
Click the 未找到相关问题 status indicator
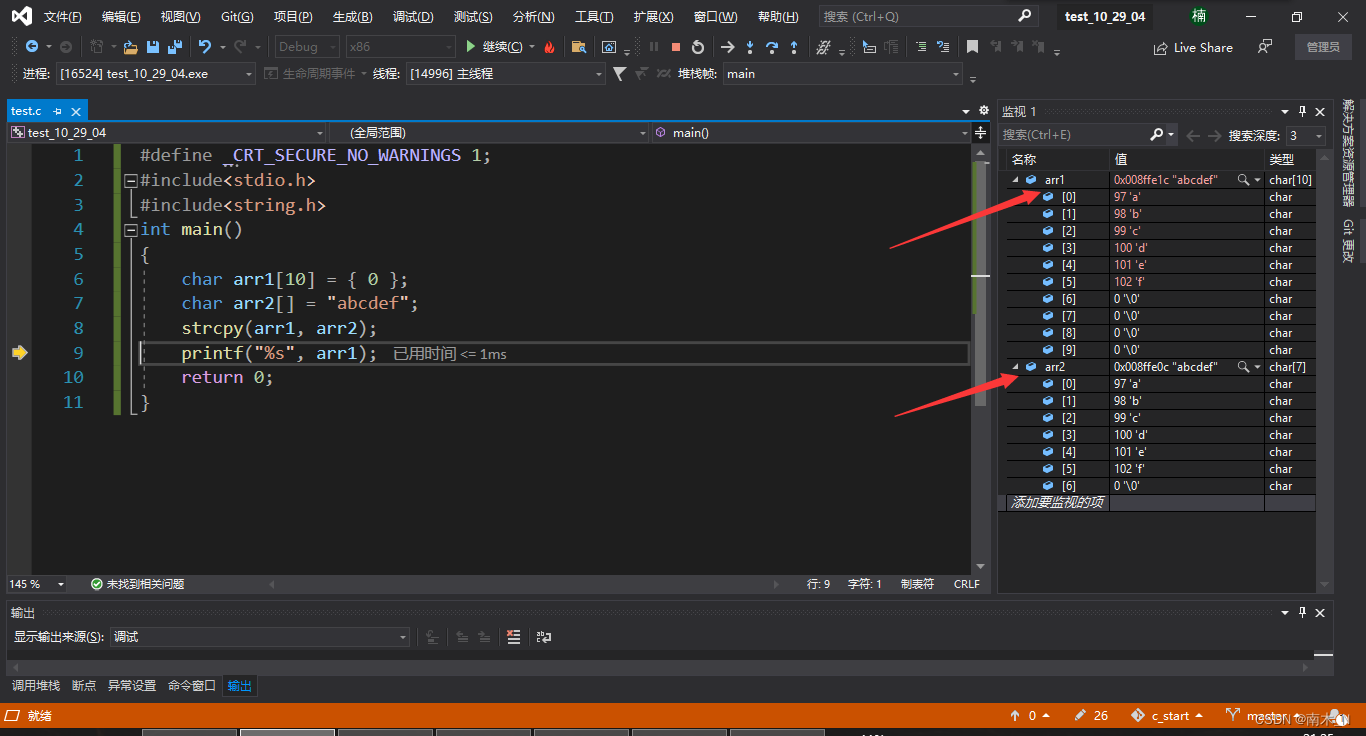[137, 584]
